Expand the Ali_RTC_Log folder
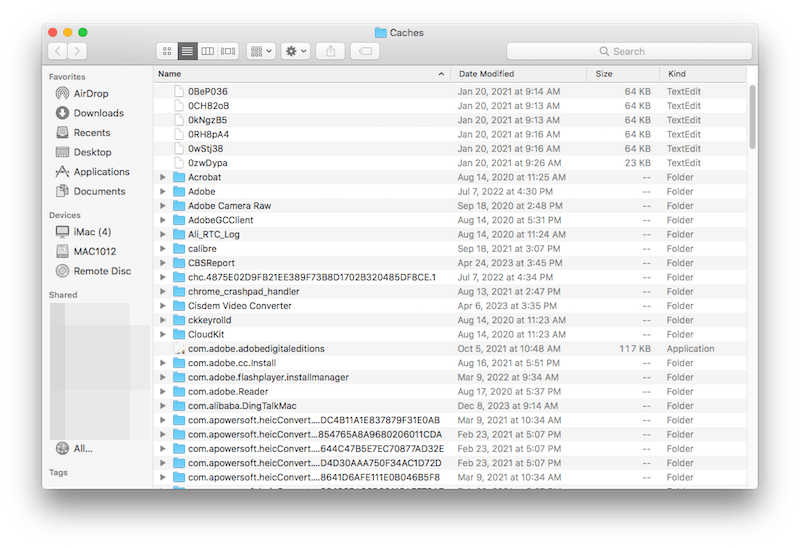 click(163, 234)
